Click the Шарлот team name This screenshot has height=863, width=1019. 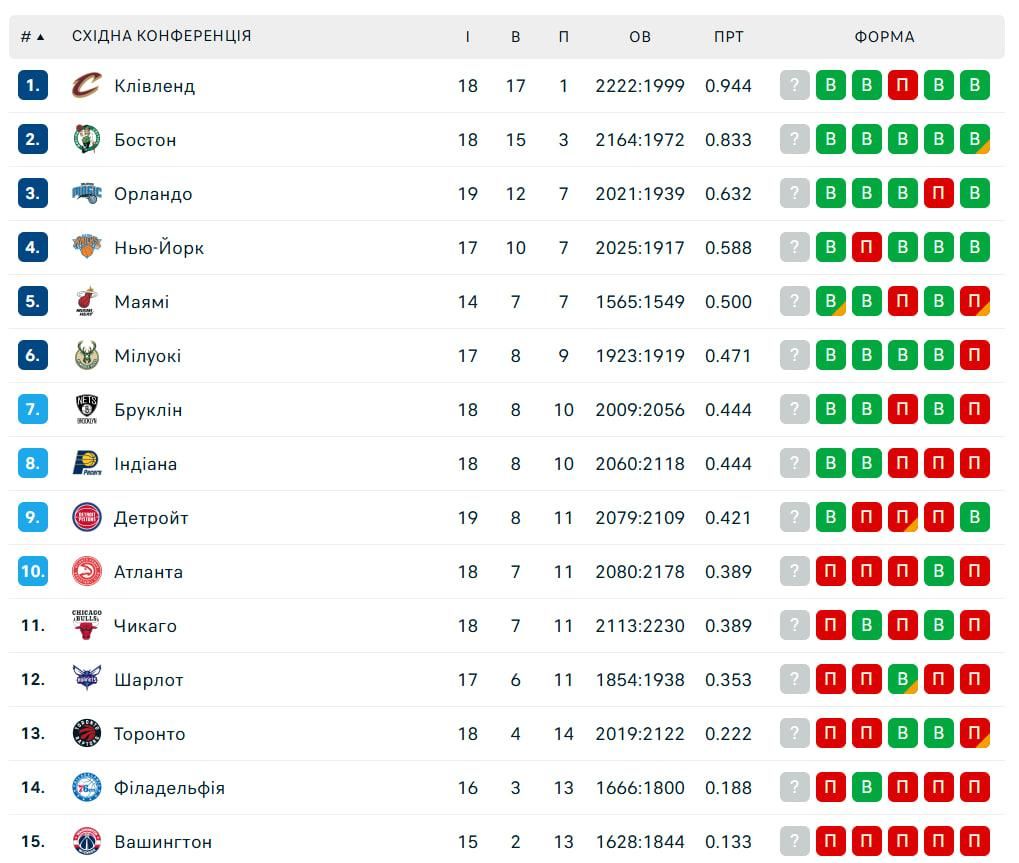point(148,680)
